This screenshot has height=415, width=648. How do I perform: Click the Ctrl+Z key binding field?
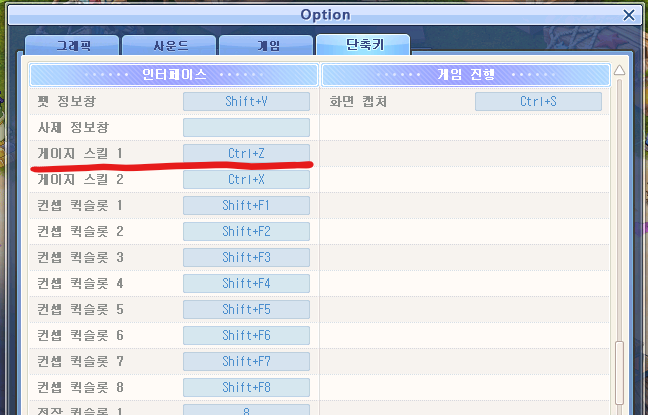point(246,153)
